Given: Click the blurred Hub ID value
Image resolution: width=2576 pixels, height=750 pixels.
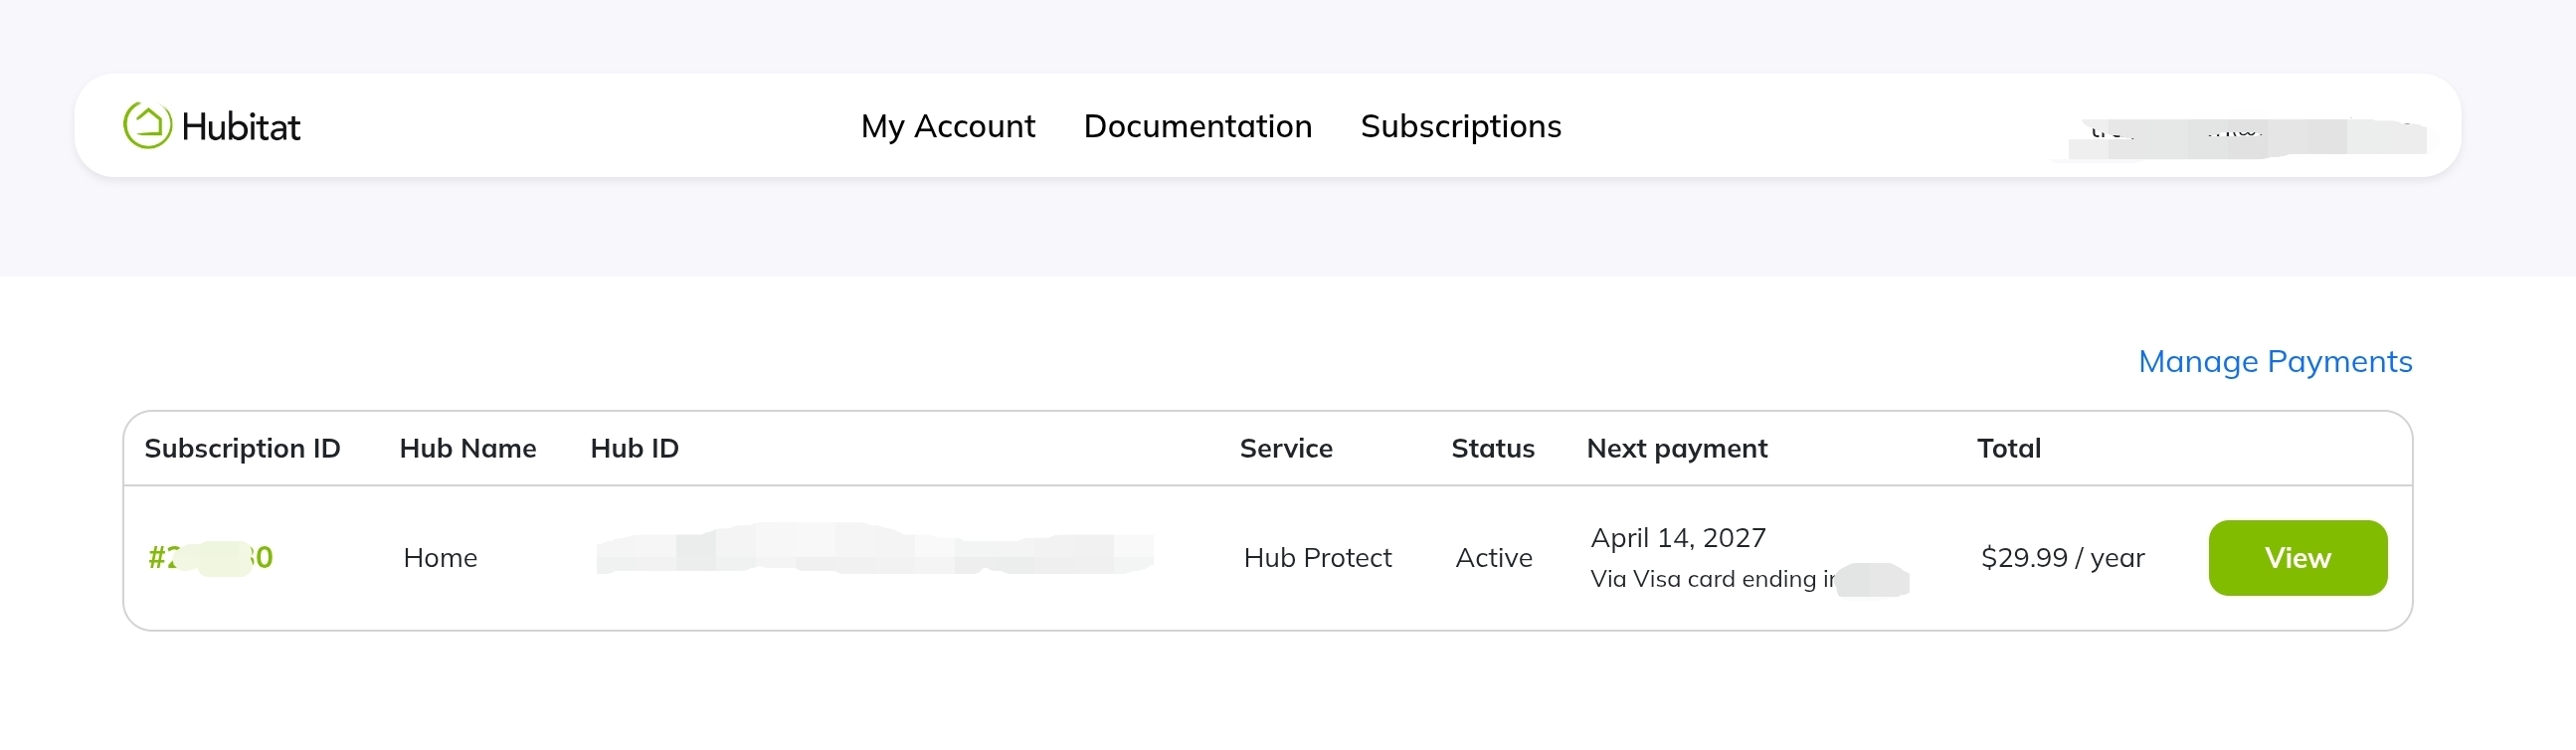Looking at the screenshot, I should click(875, 549).
